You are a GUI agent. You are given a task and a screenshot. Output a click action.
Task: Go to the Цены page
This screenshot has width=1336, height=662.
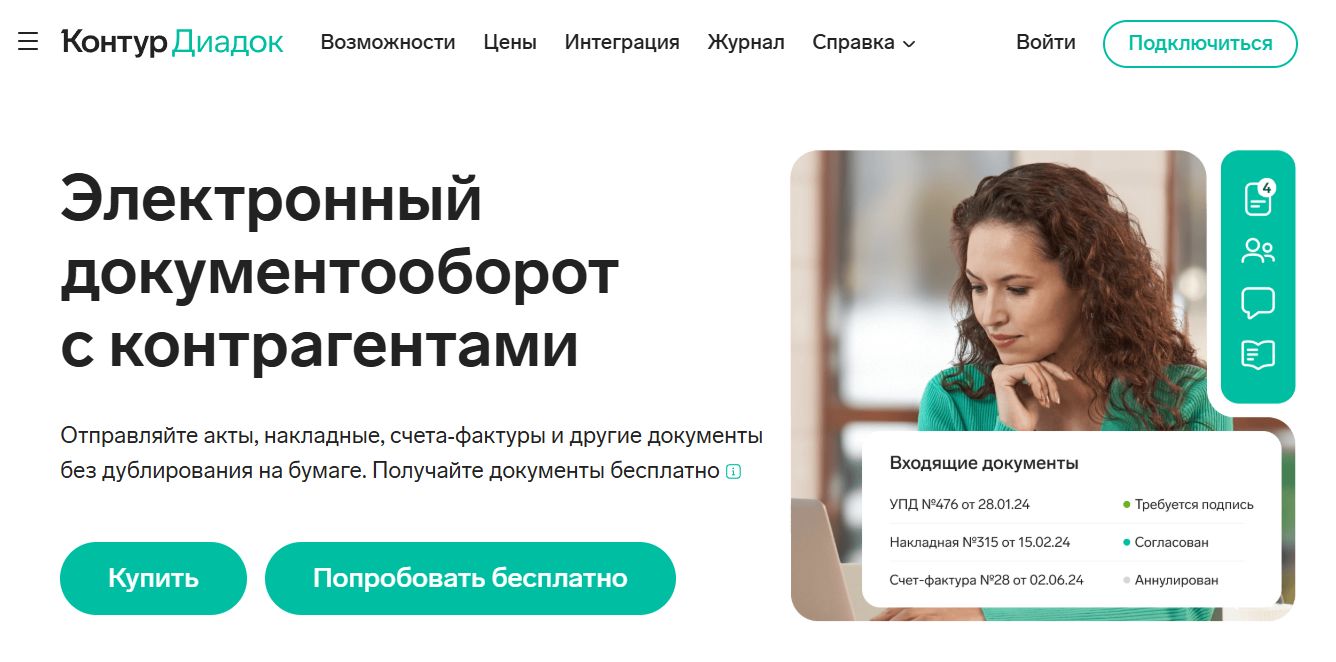510,42
